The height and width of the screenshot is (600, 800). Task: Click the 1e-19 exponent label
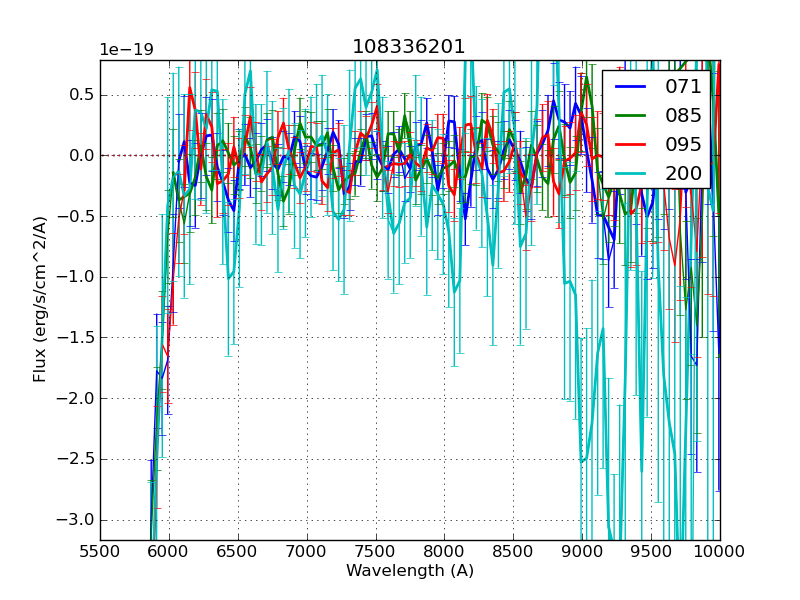click(x=126, y=50)
